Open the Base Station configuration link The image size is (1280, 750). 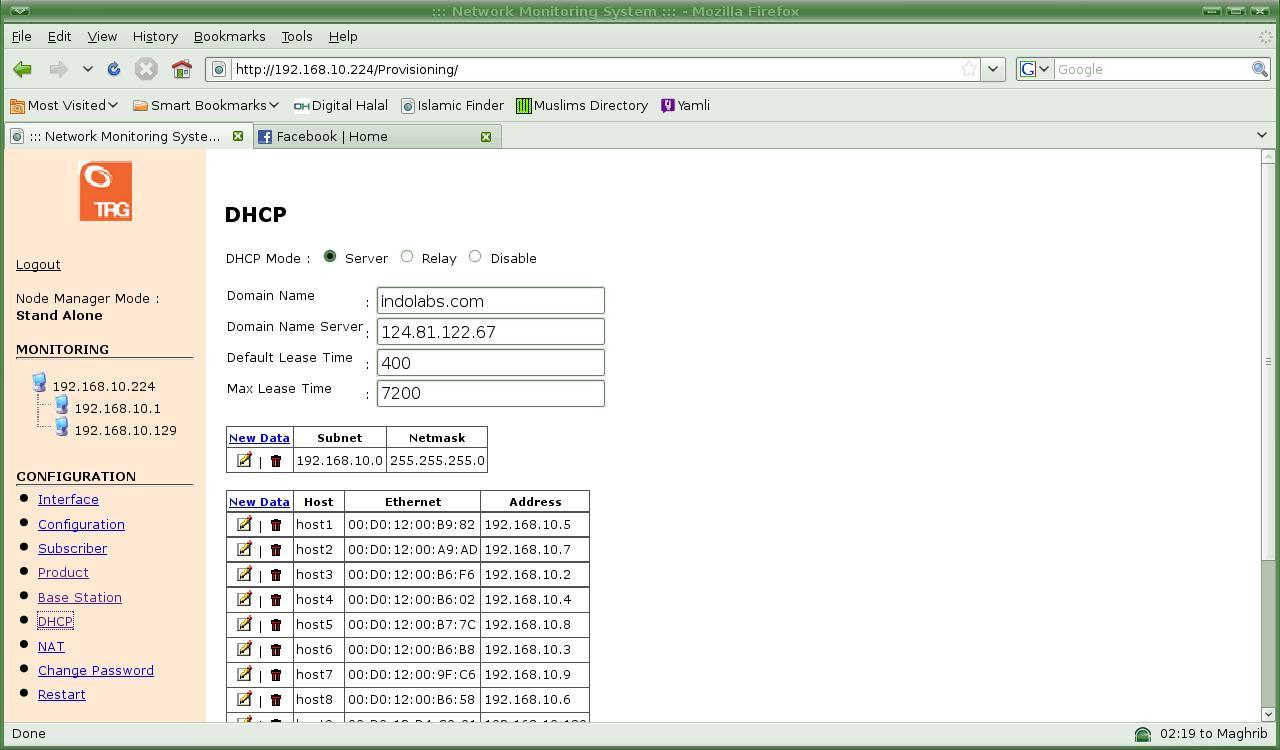click(x=79, y=597)
